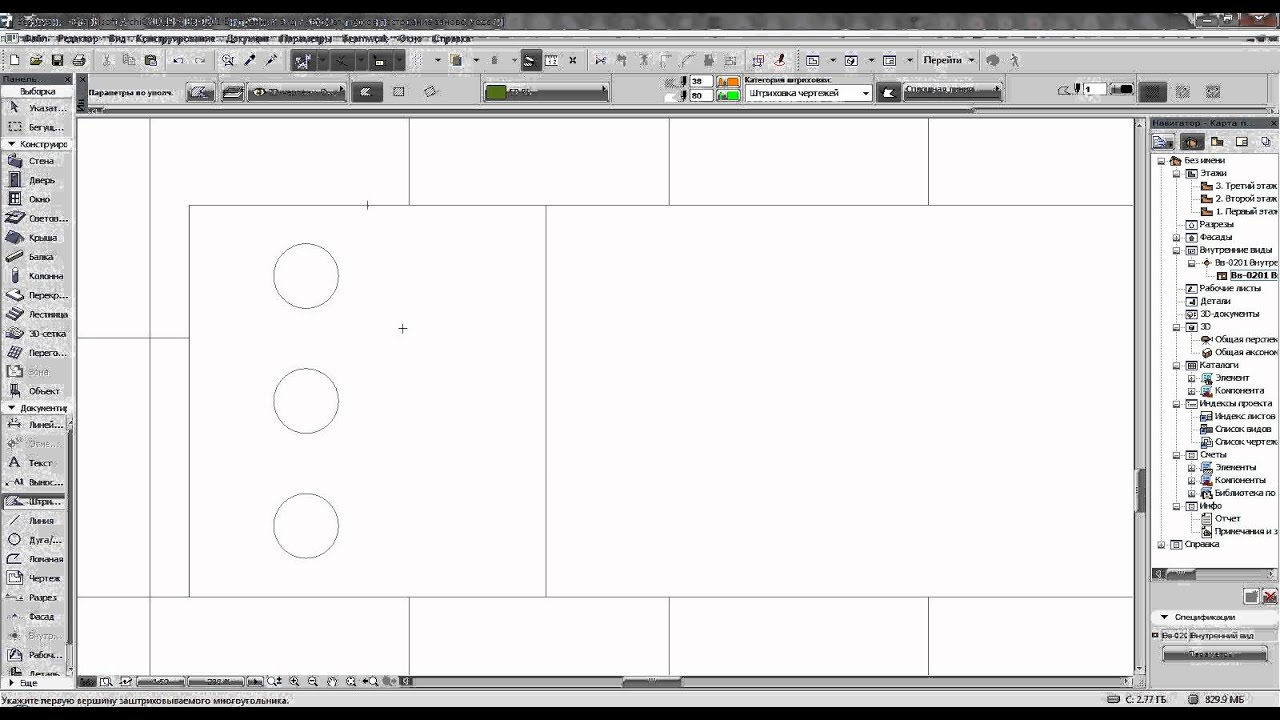Toggle the polygon fill geometry method
Image resolution: width=1280 pixels, height=720 pixels.
pos(366,92)
